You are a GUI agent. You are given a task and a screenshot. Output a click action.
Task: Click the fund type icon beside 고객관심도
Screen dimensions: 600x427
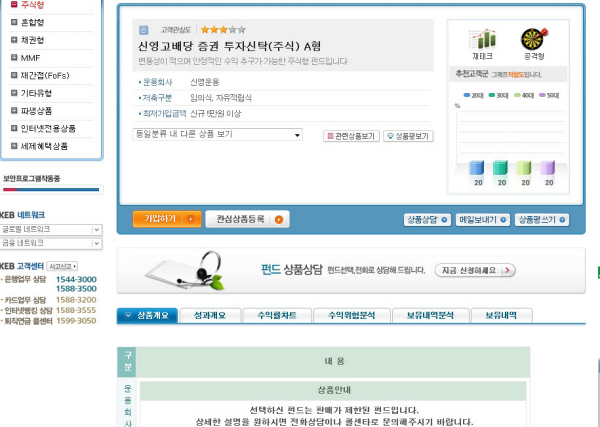tap(143, 30)
